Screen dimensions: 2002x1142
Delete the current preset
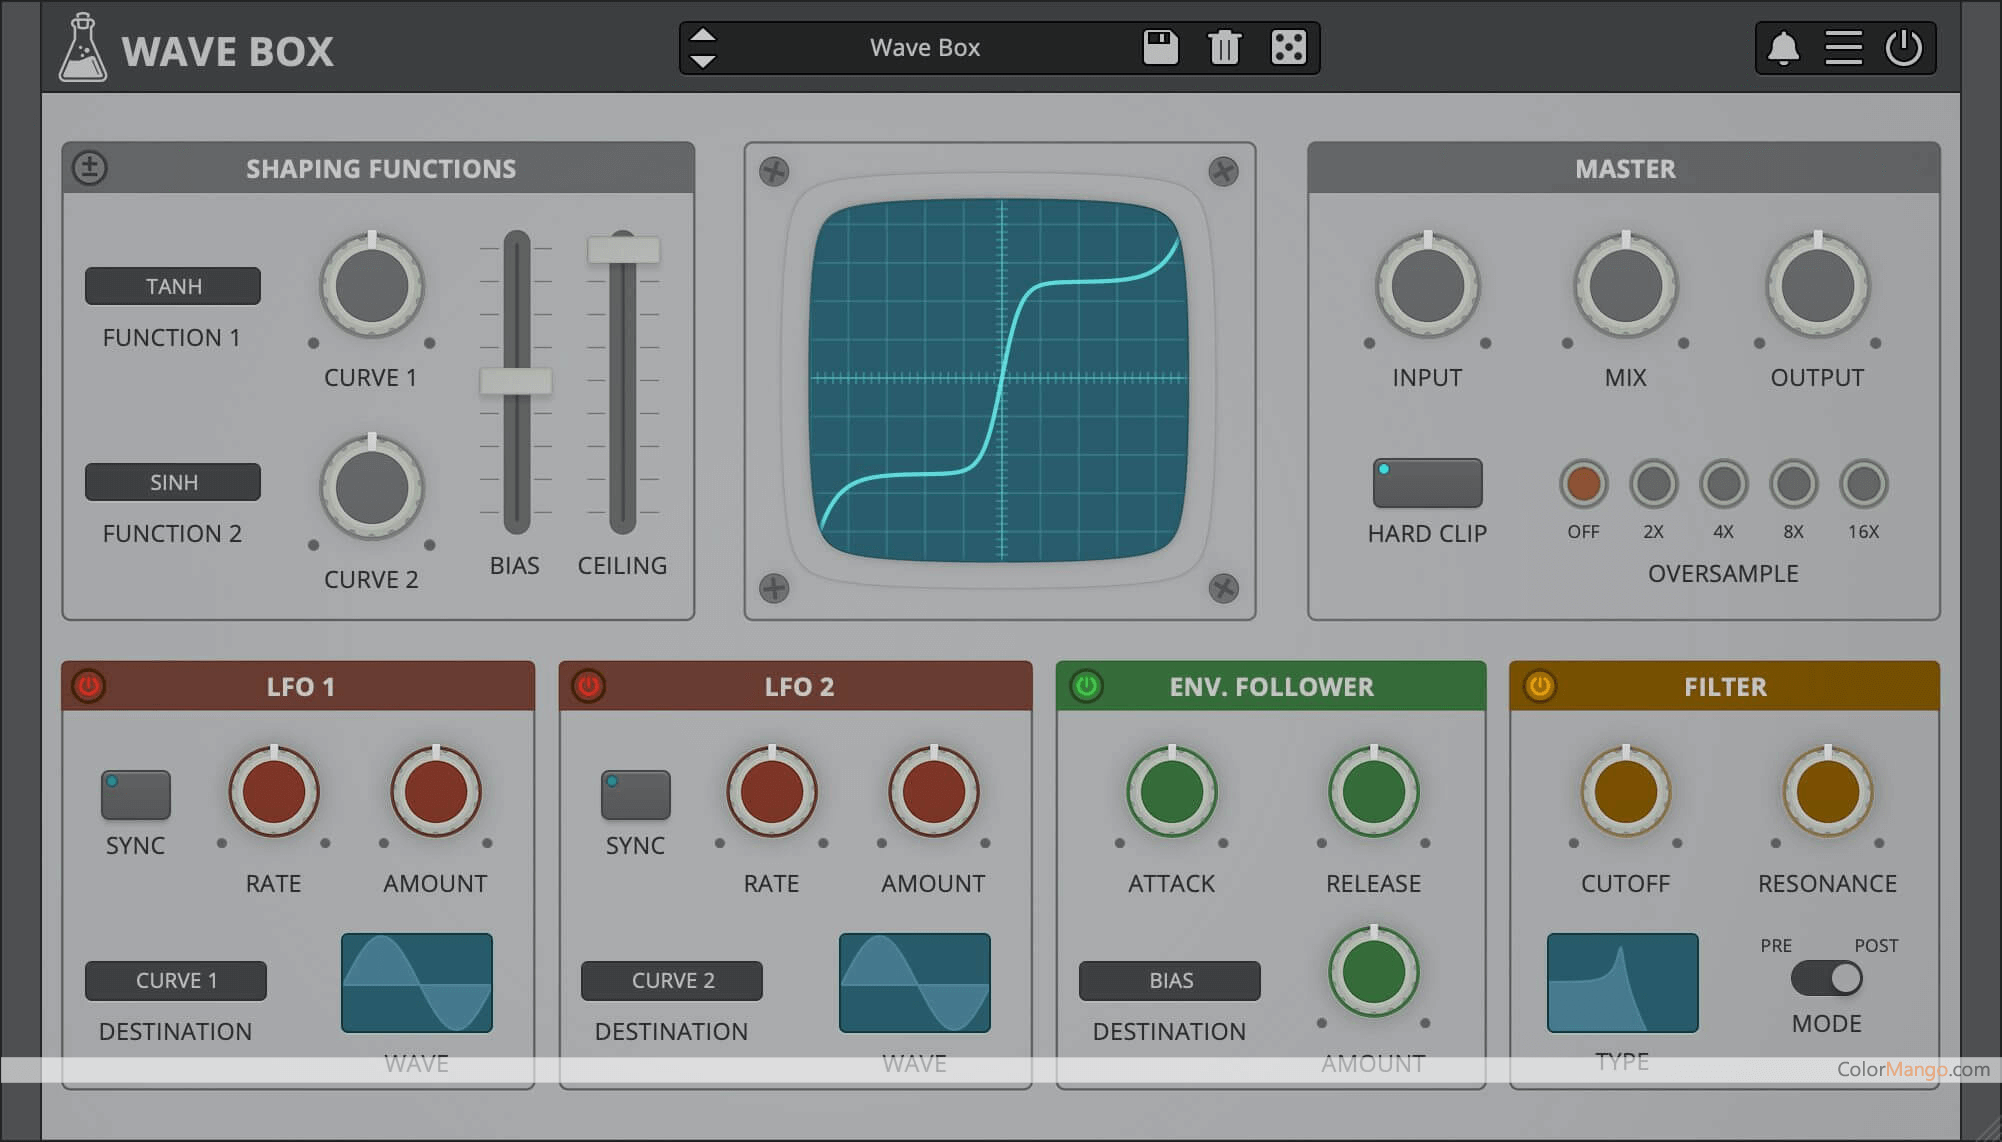point(1224,46)
